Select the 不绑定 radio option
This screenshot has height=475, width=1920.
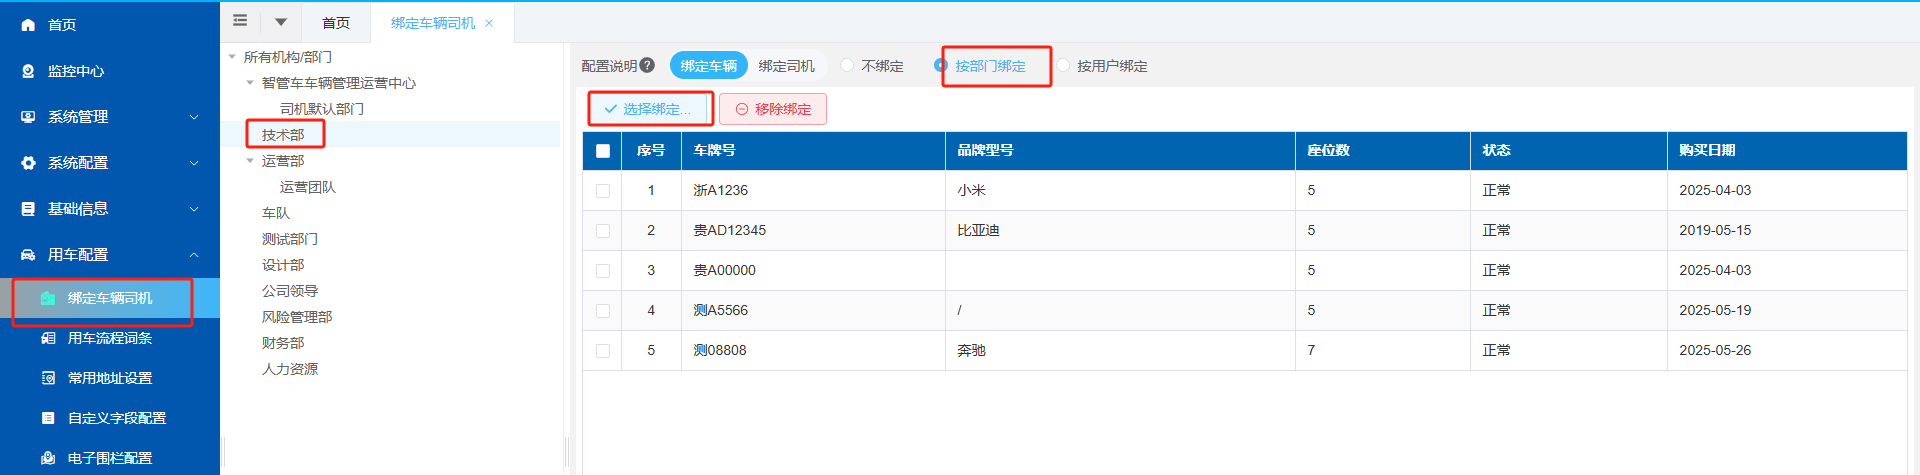[848, 65]
